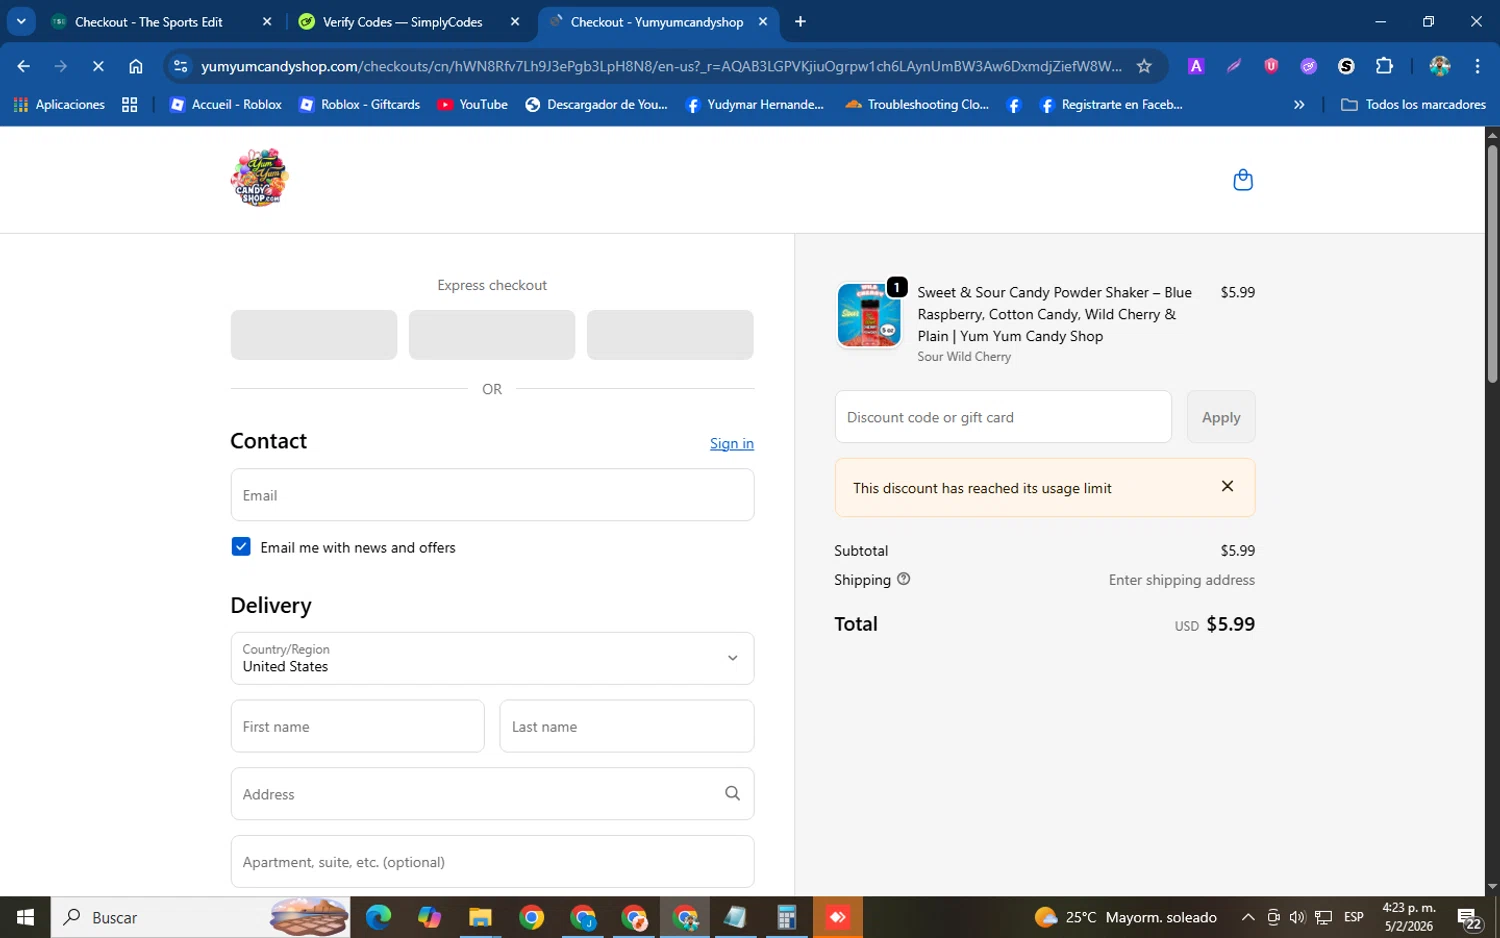
Task: Focus the Discount code or gift card field
Action: click(x=1003, y=417)
